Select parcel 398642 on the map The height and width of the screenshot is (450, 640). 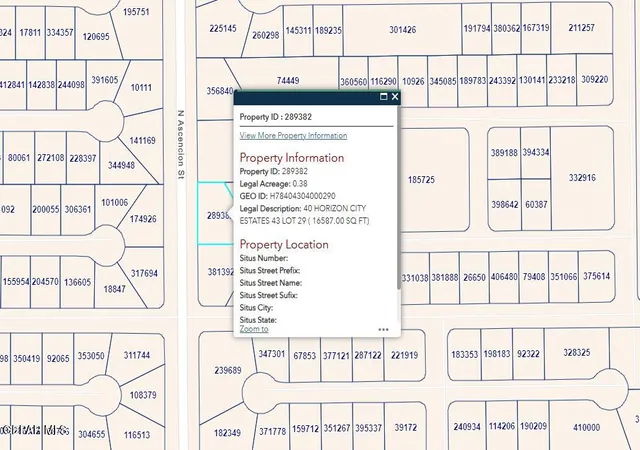[x=505, y=204]
